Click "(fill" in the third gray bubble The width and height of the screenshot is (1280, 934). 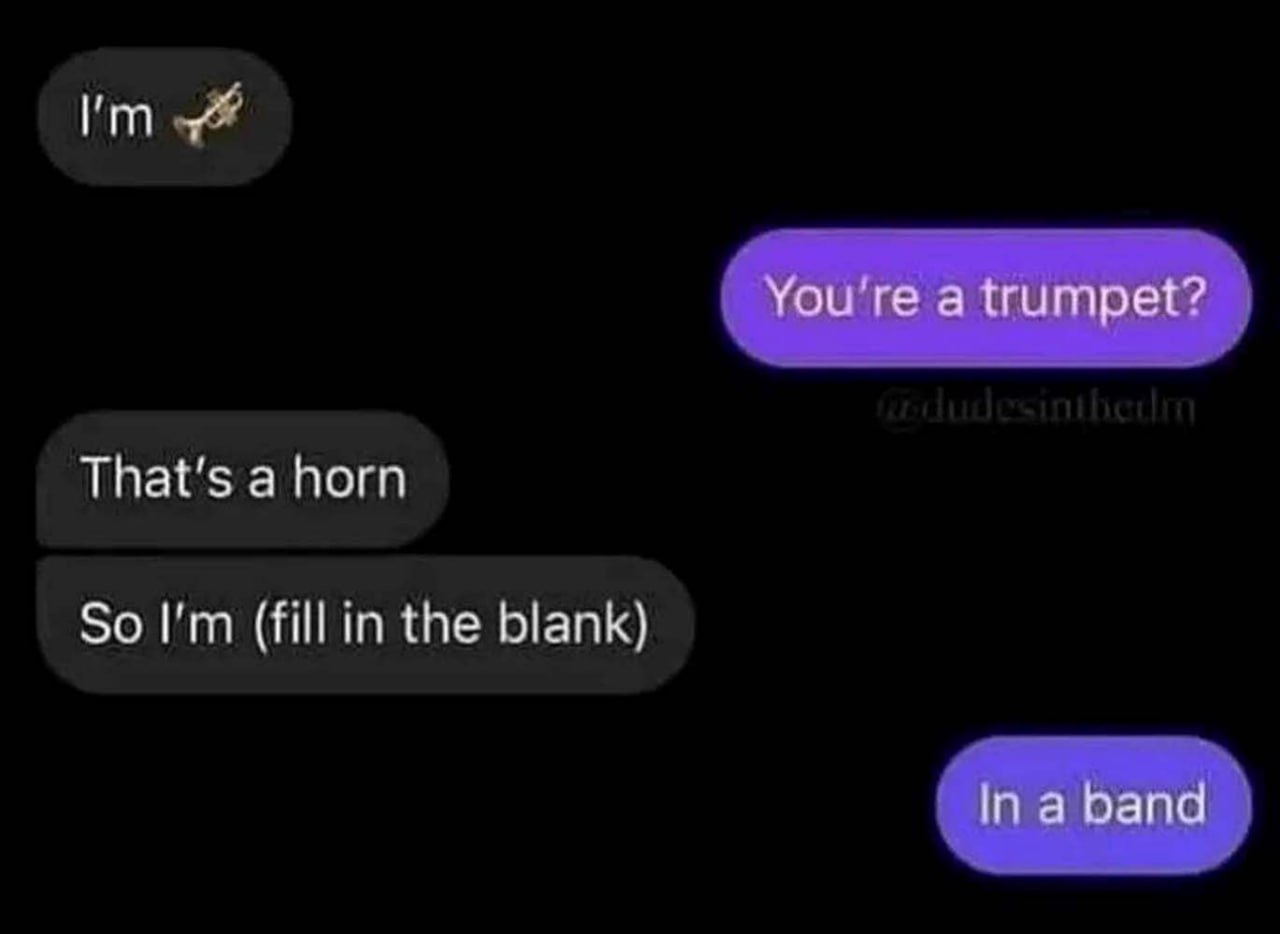[293, 625]
